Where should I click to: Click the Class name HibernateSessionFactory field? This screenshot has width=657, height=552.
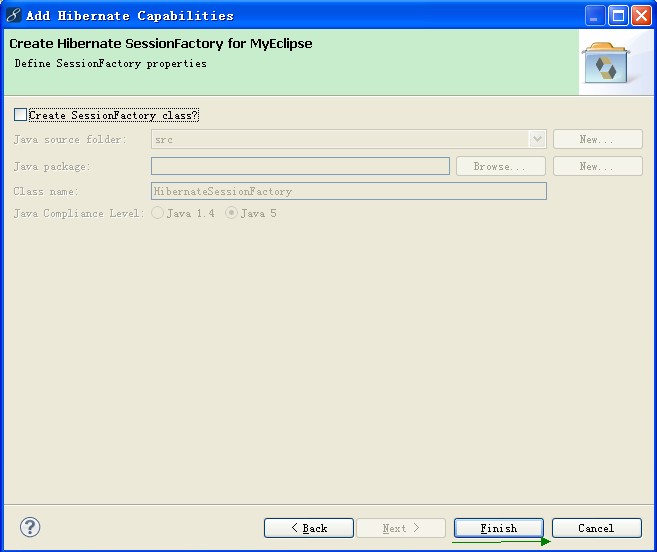pyautogui.click(x=349, y=191)
